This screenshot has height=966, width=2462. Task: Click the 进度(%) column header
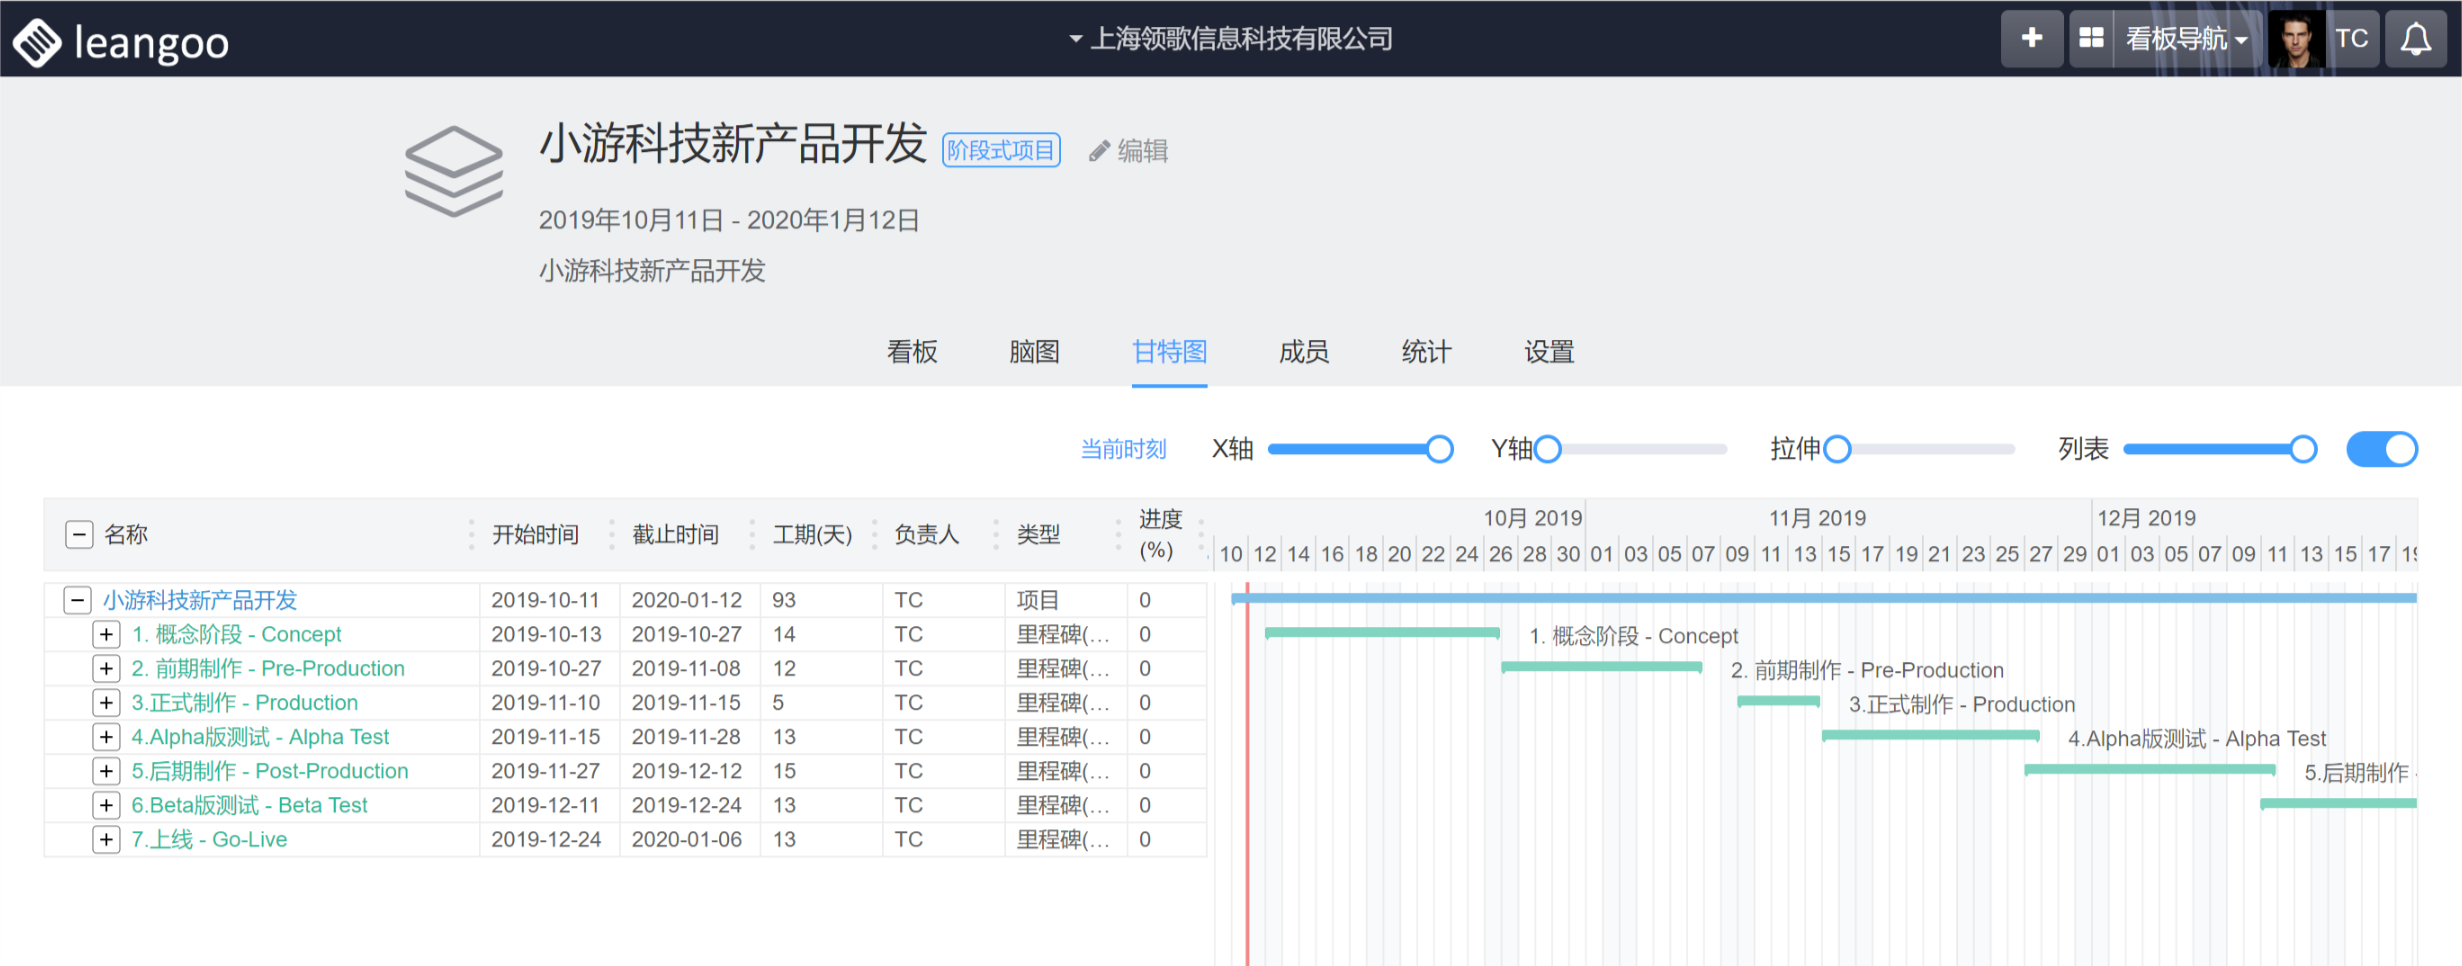[1160, 535]
